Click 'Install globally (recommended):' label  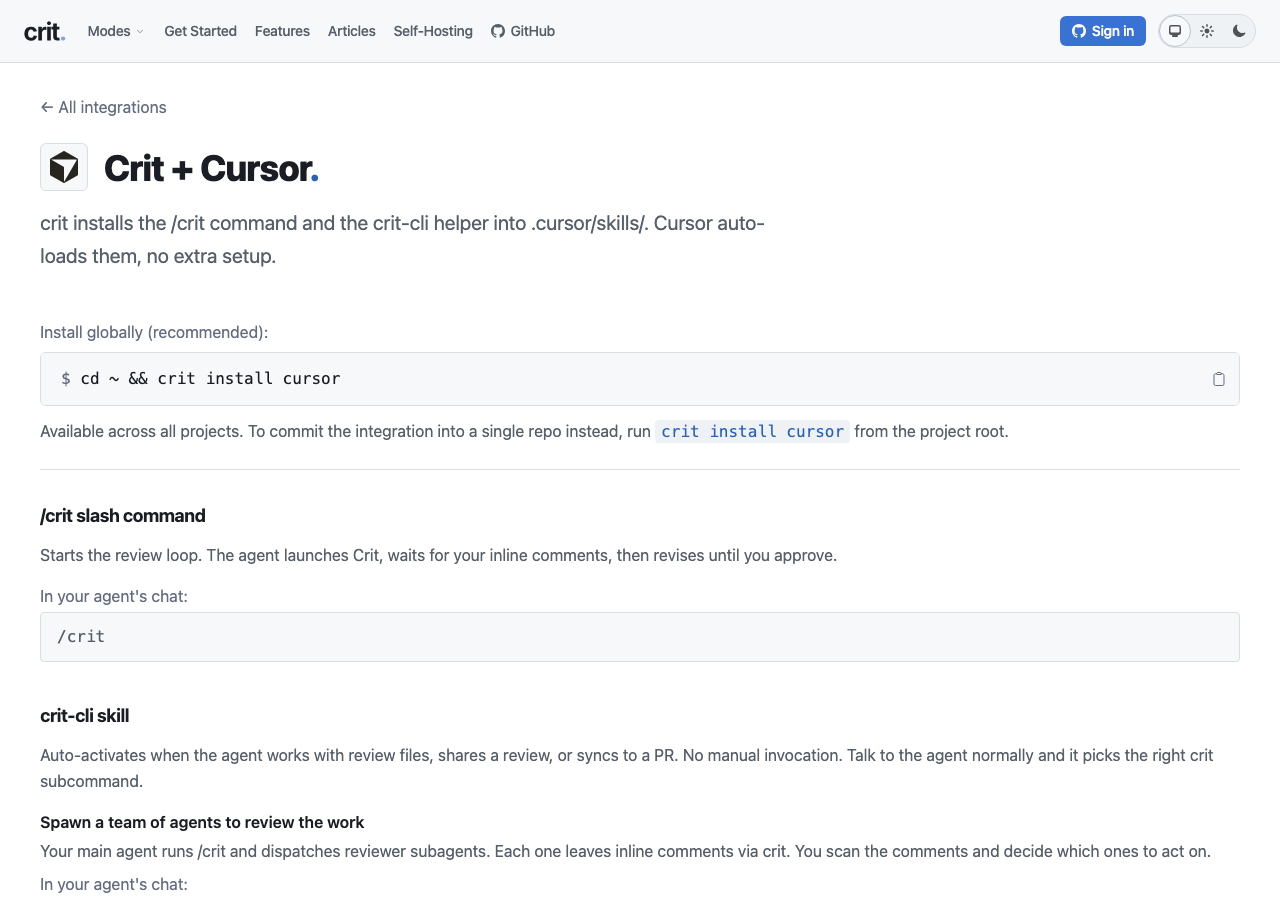pyautogui.click(x=154, y=332)
